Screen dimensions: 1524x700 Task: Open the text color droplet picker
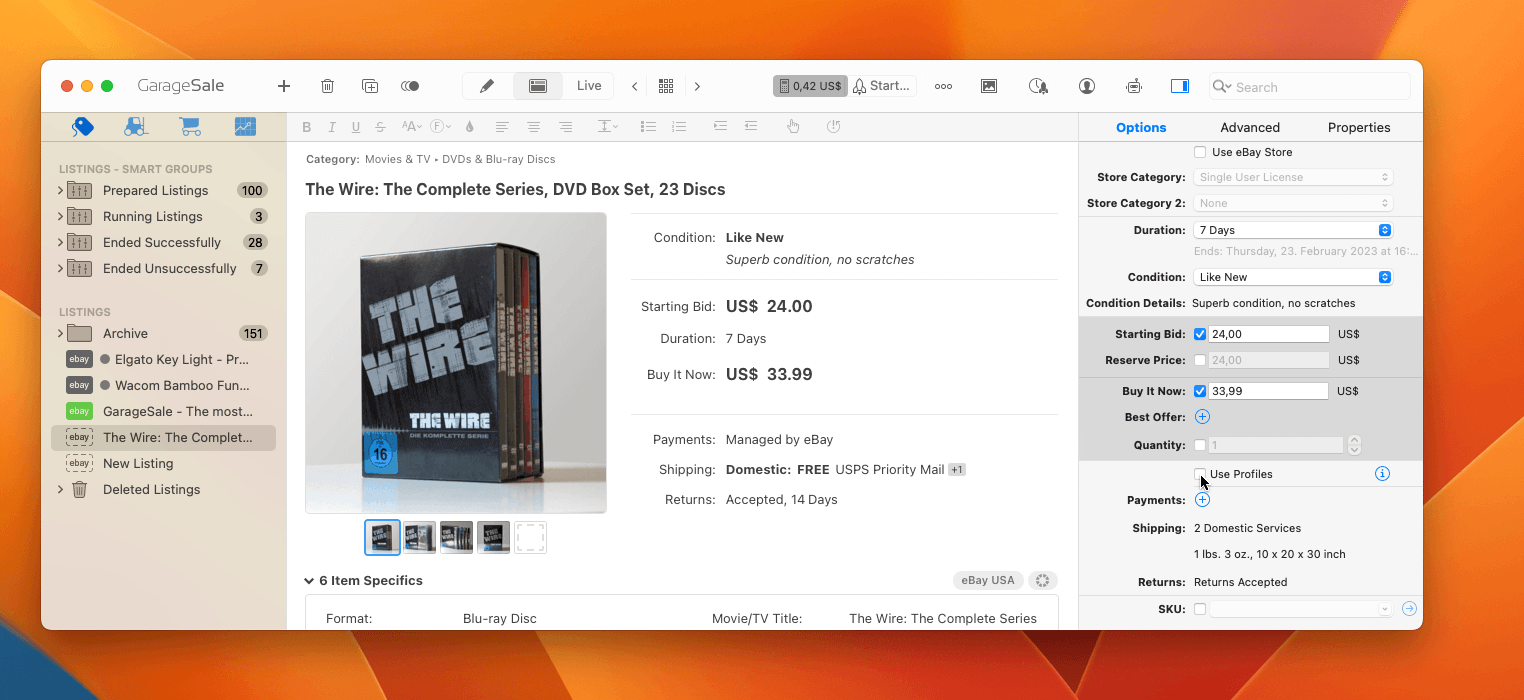470,127
